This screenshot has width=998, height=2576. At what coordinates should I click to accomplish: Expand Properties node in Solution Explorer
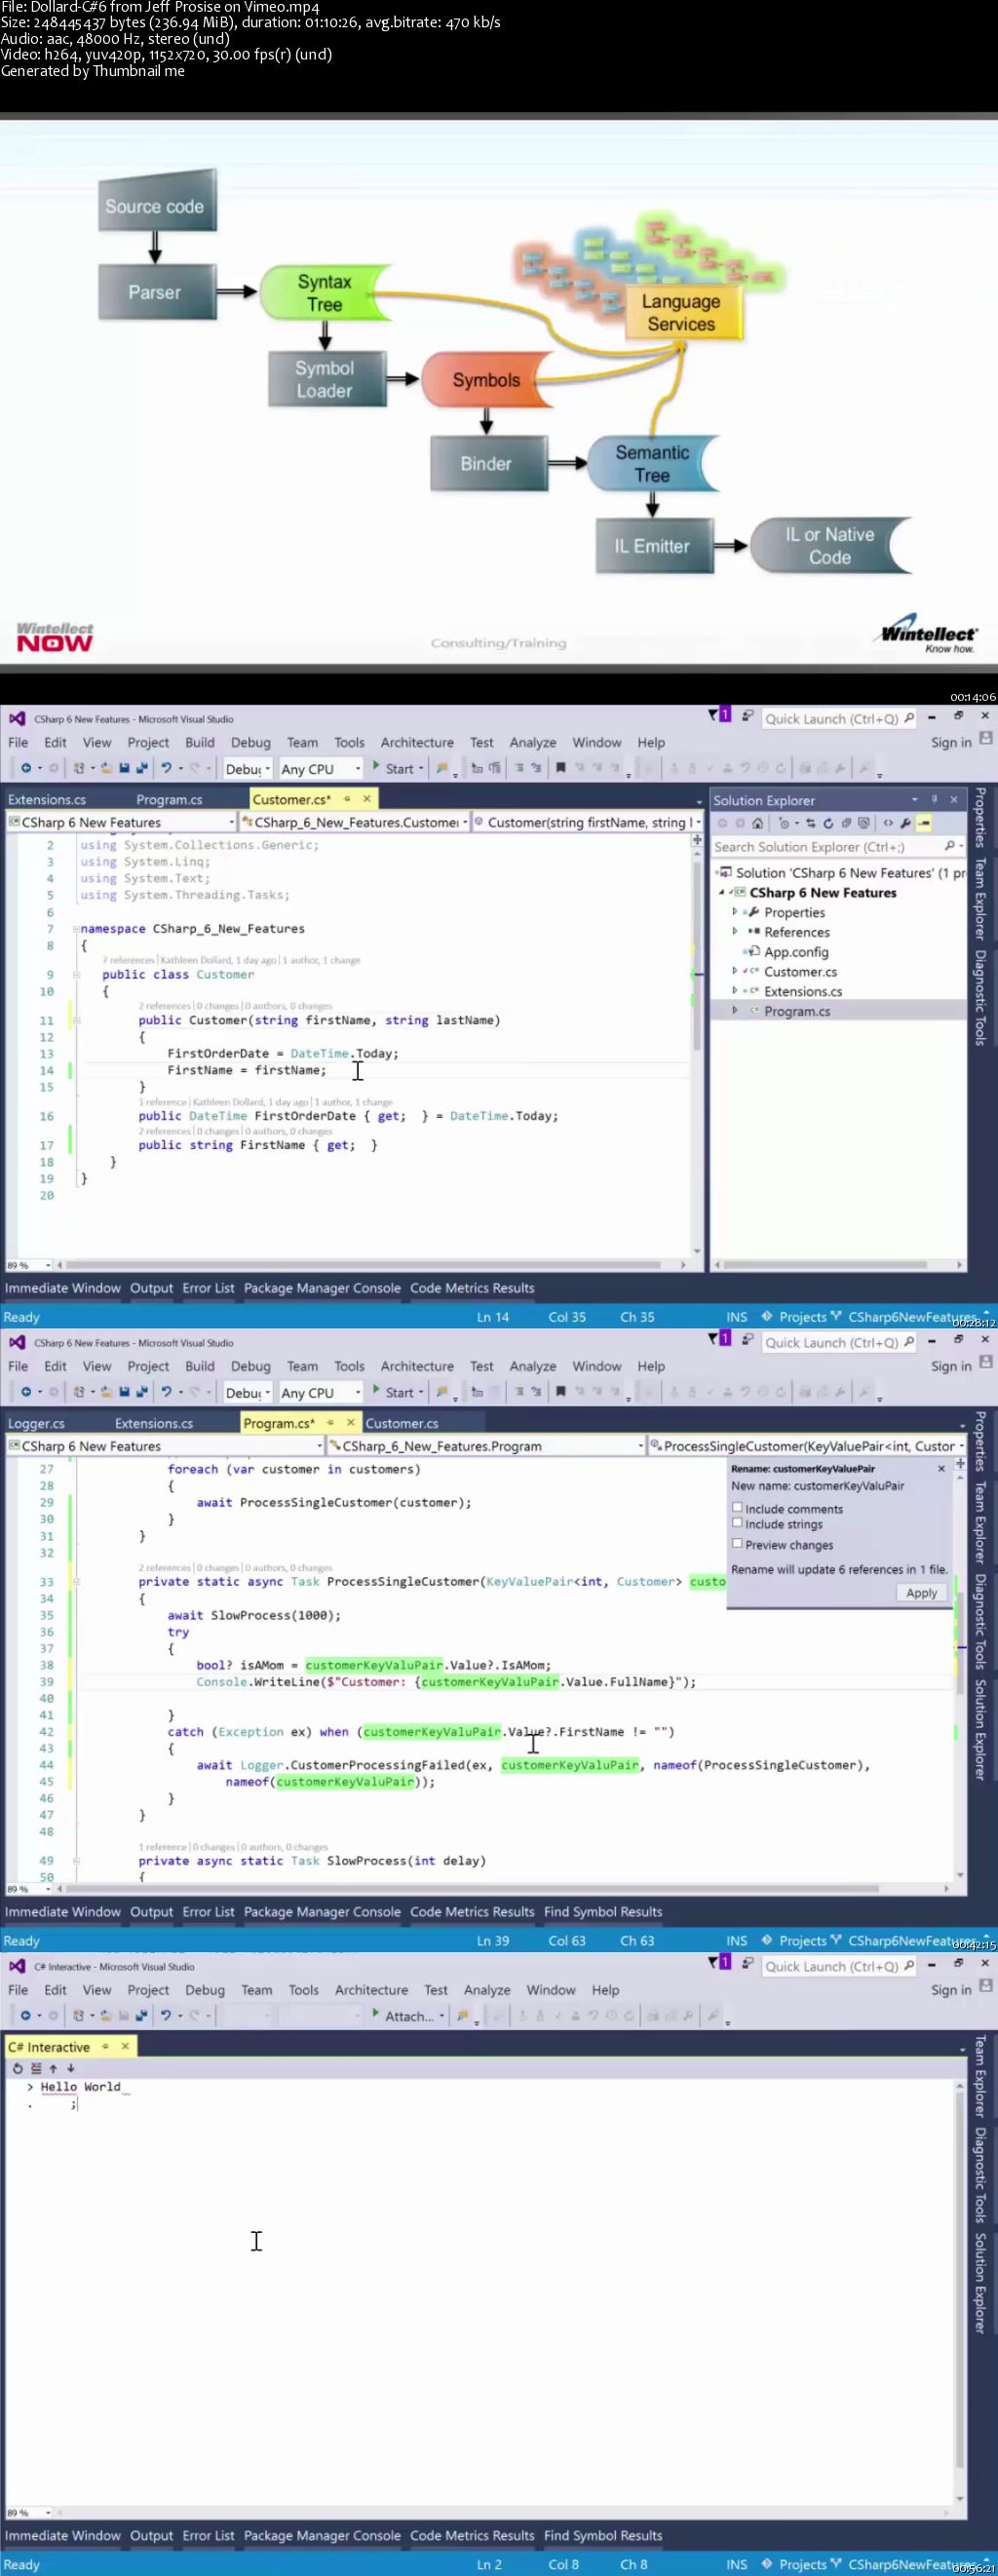coord(735,912)
